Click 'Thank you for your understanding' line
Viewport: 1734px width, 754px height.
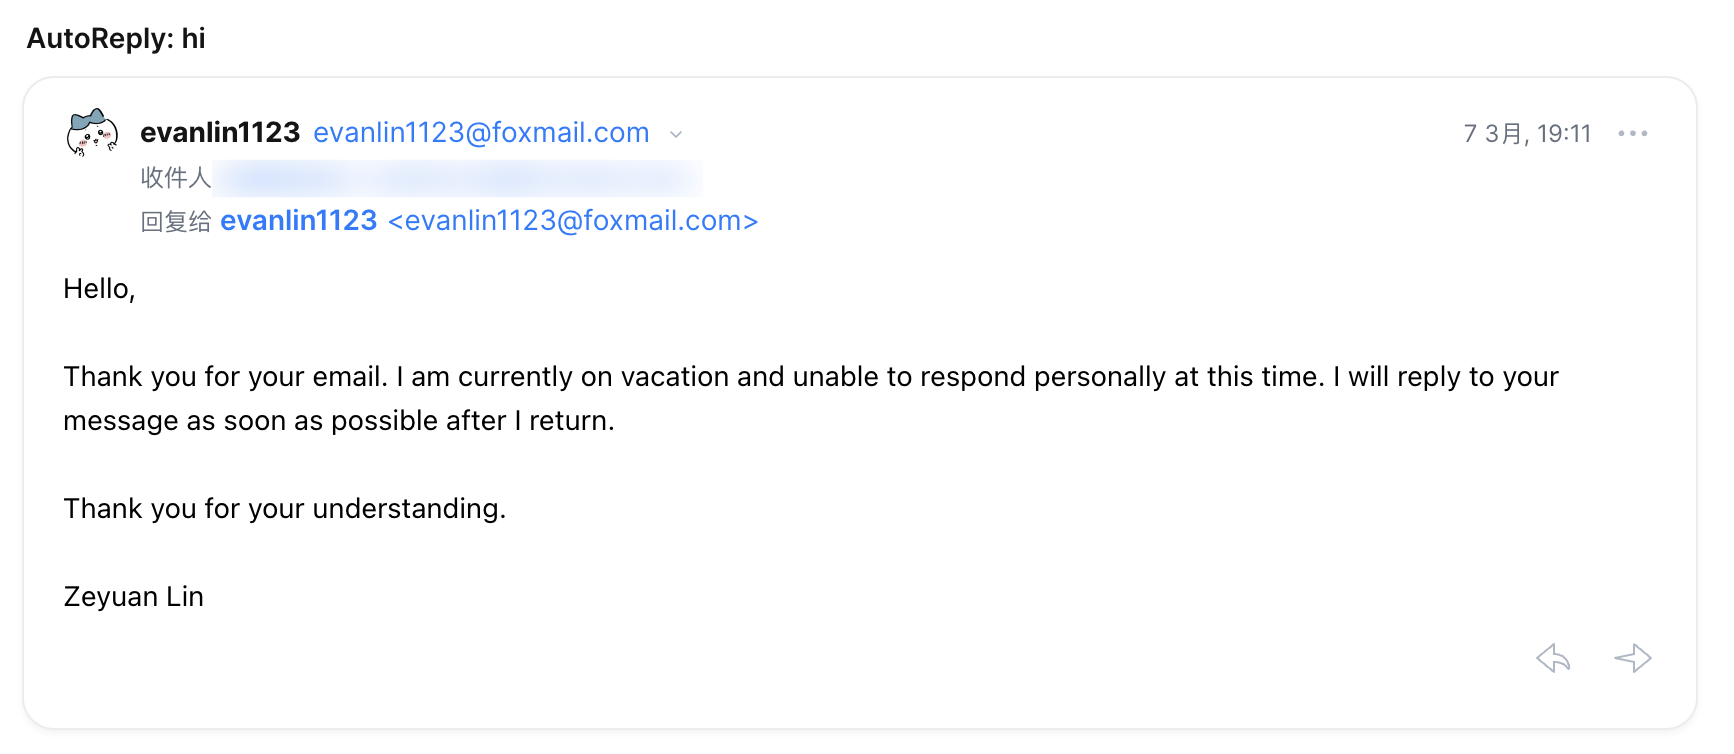pyautogui.click(x=284, y=509)
